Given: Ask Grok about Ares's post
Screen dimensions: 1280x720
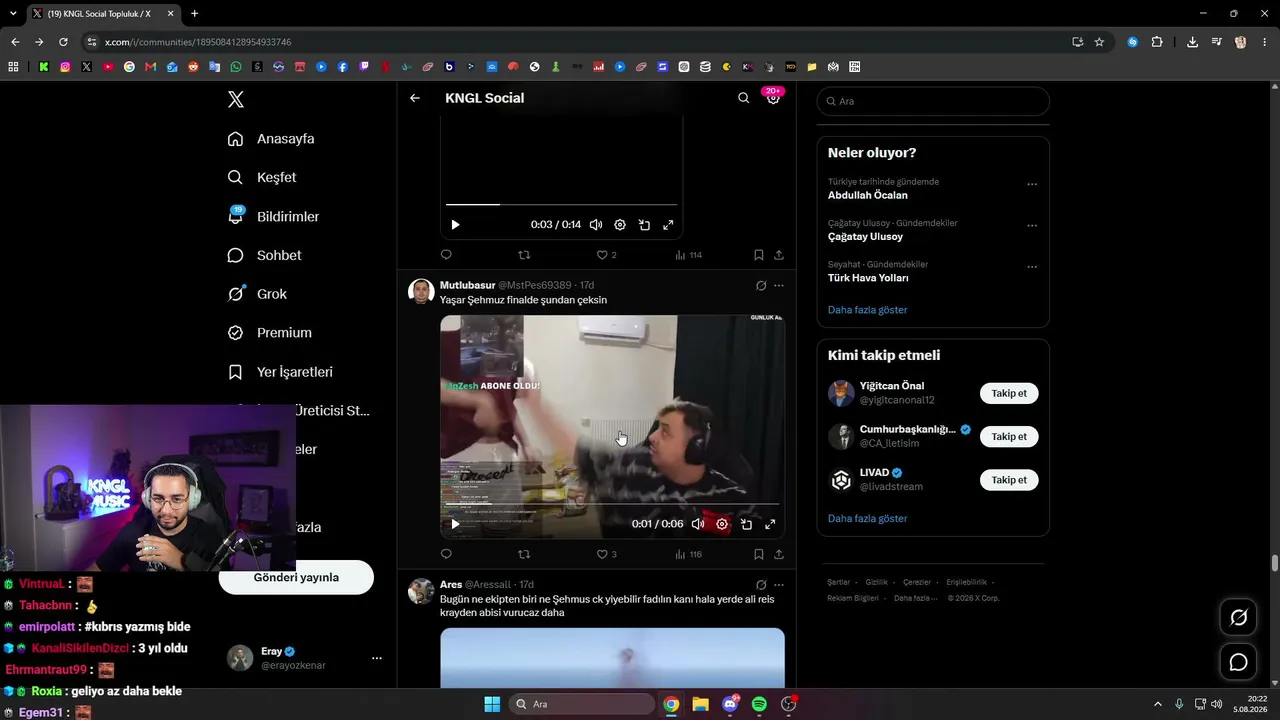Looking at the screenshot, I should point(761,585).
